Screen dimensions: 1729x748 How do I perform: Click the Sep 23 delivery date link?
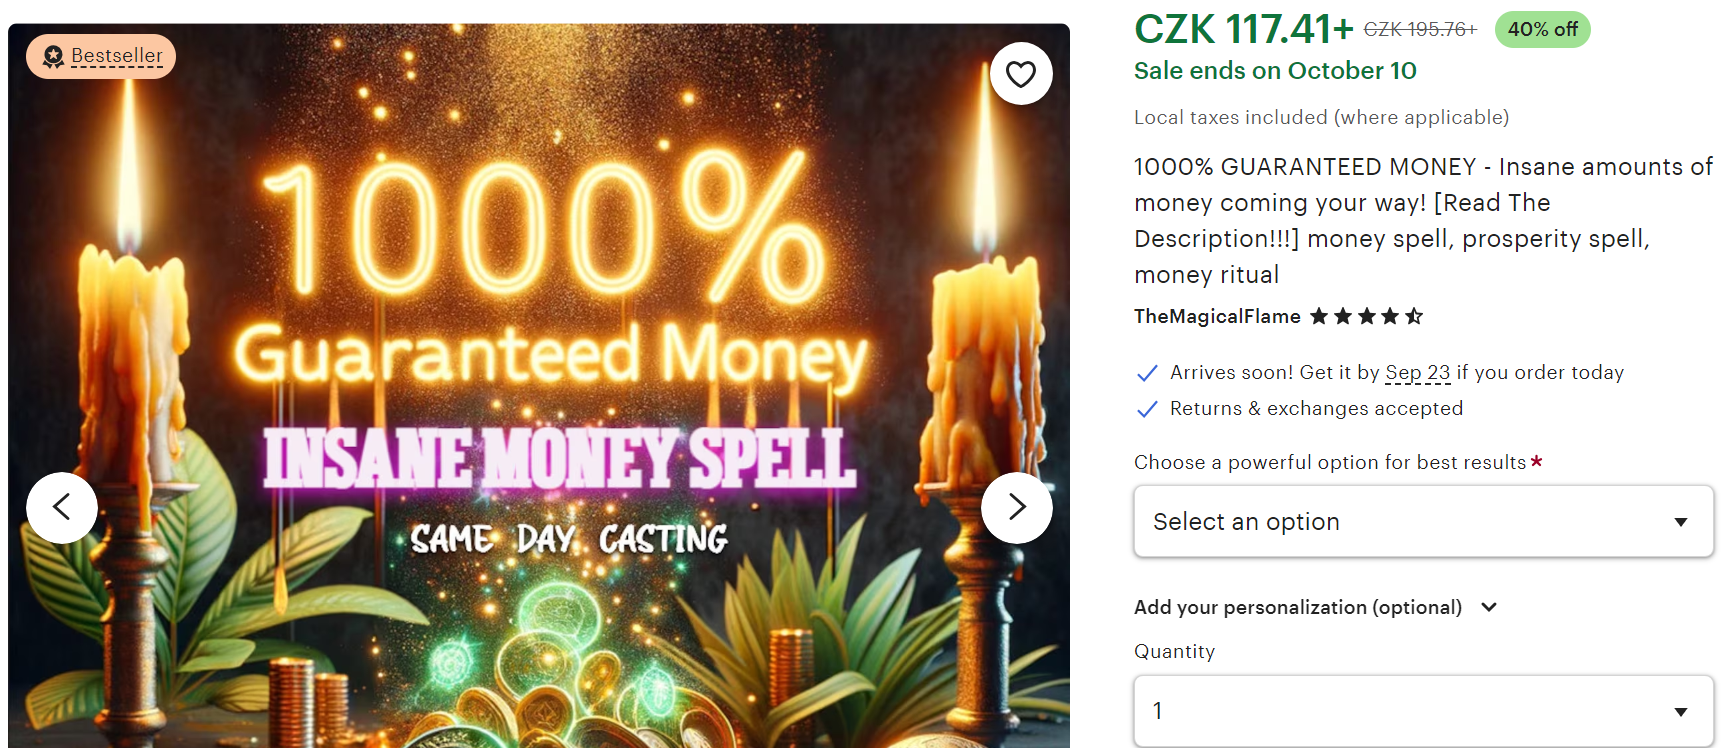coord(1417,373)
